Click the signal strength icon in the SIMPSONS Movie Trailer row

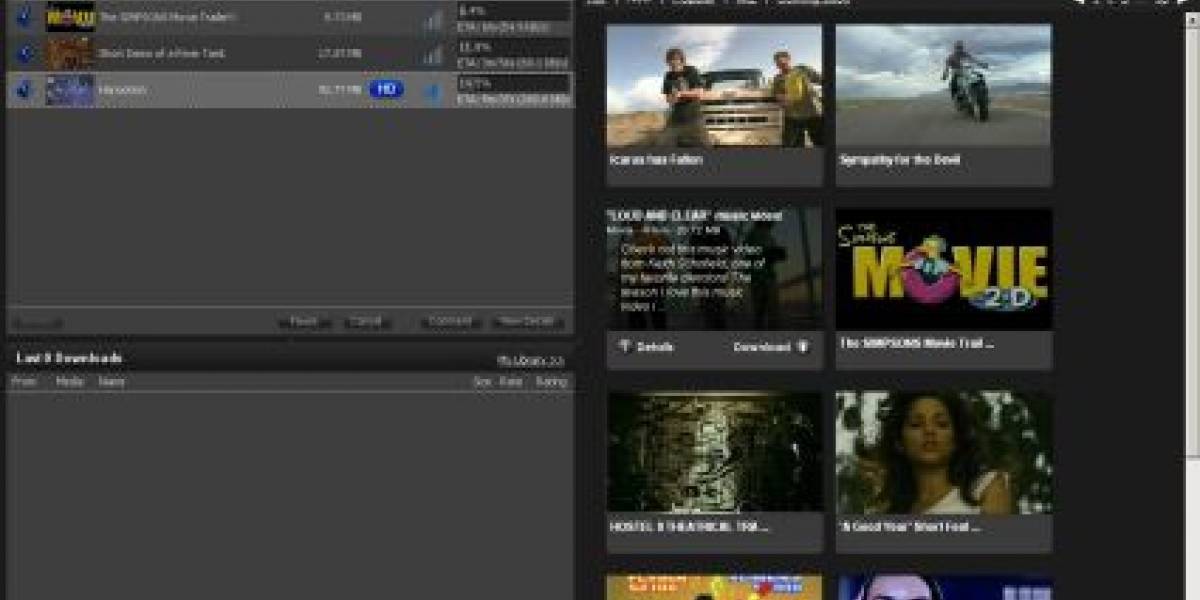click(x=432, y=19)
